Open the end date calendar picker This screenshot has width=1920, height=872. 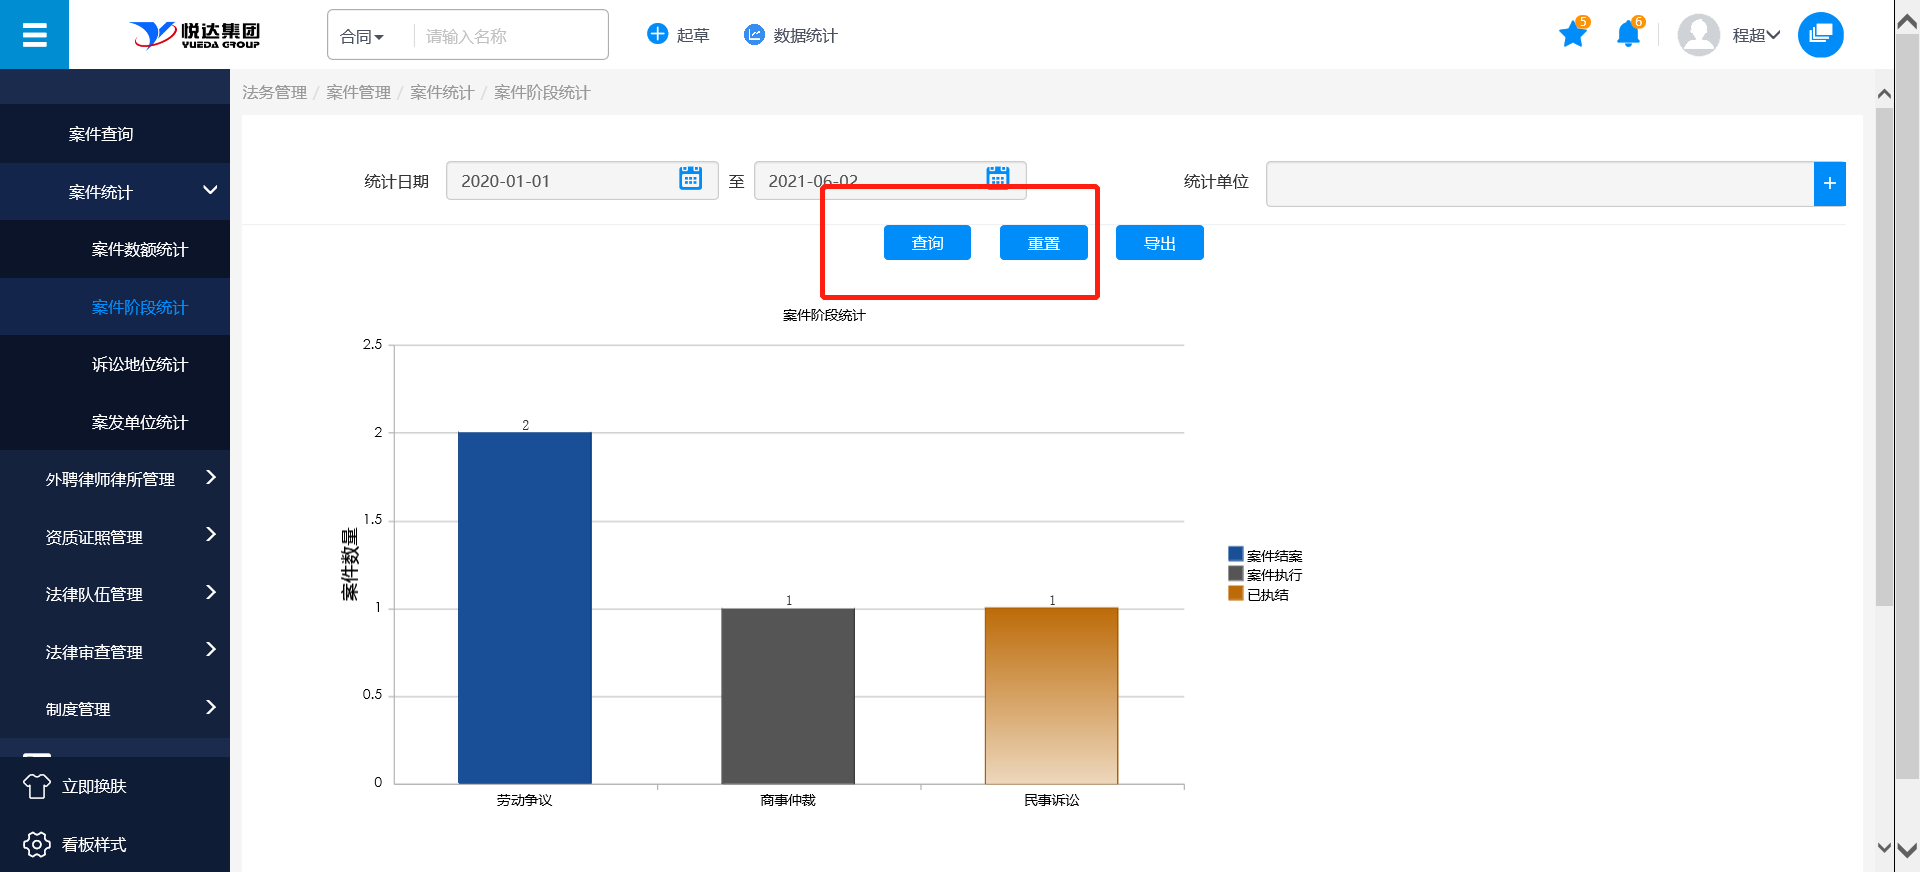pyautogui.click(x=997, y=177)
